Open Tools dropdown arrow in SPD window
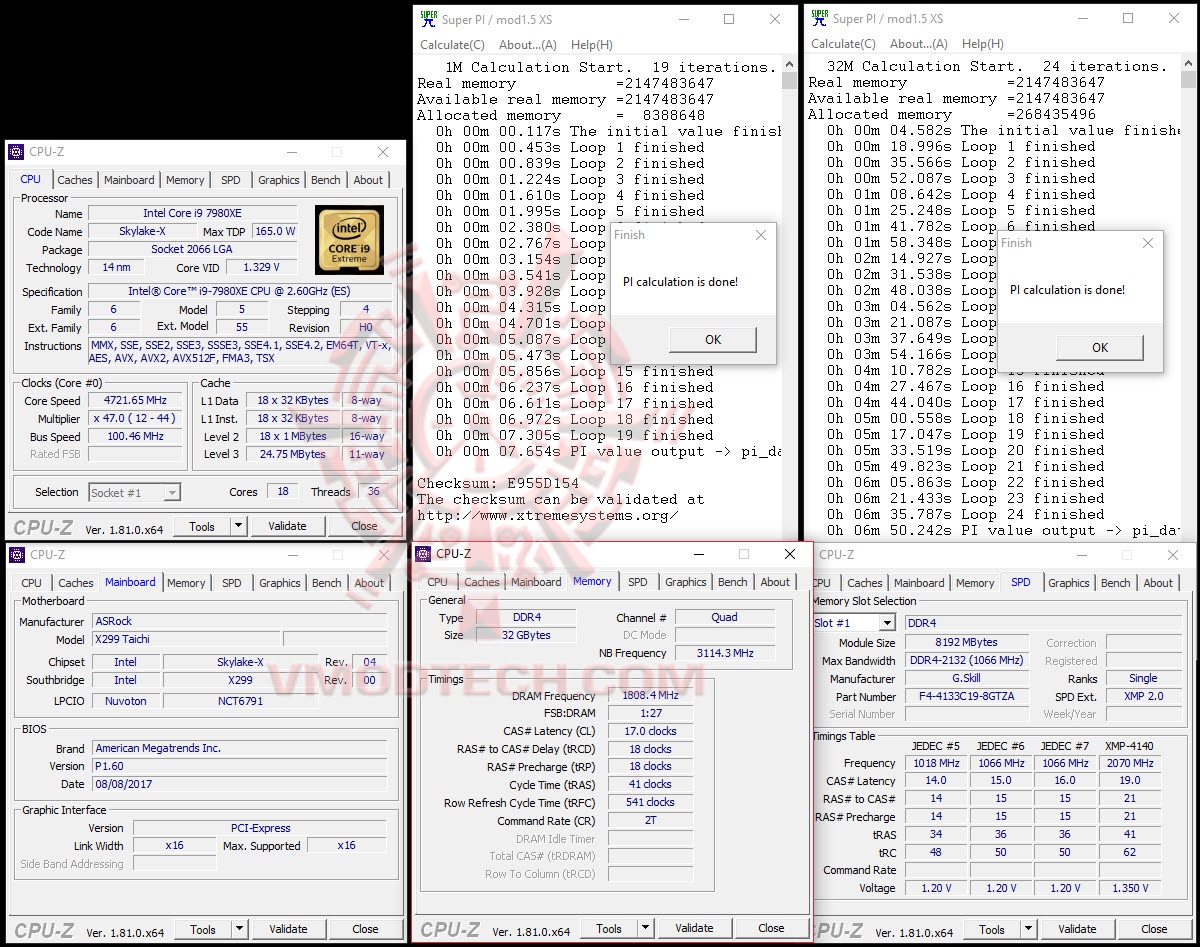This screenshot has width=1200, height=947. [x=1029, y=929]
